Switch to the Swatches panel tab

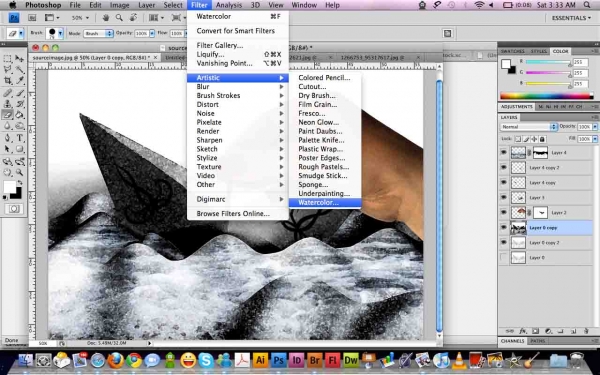click(x=512, y=51)
